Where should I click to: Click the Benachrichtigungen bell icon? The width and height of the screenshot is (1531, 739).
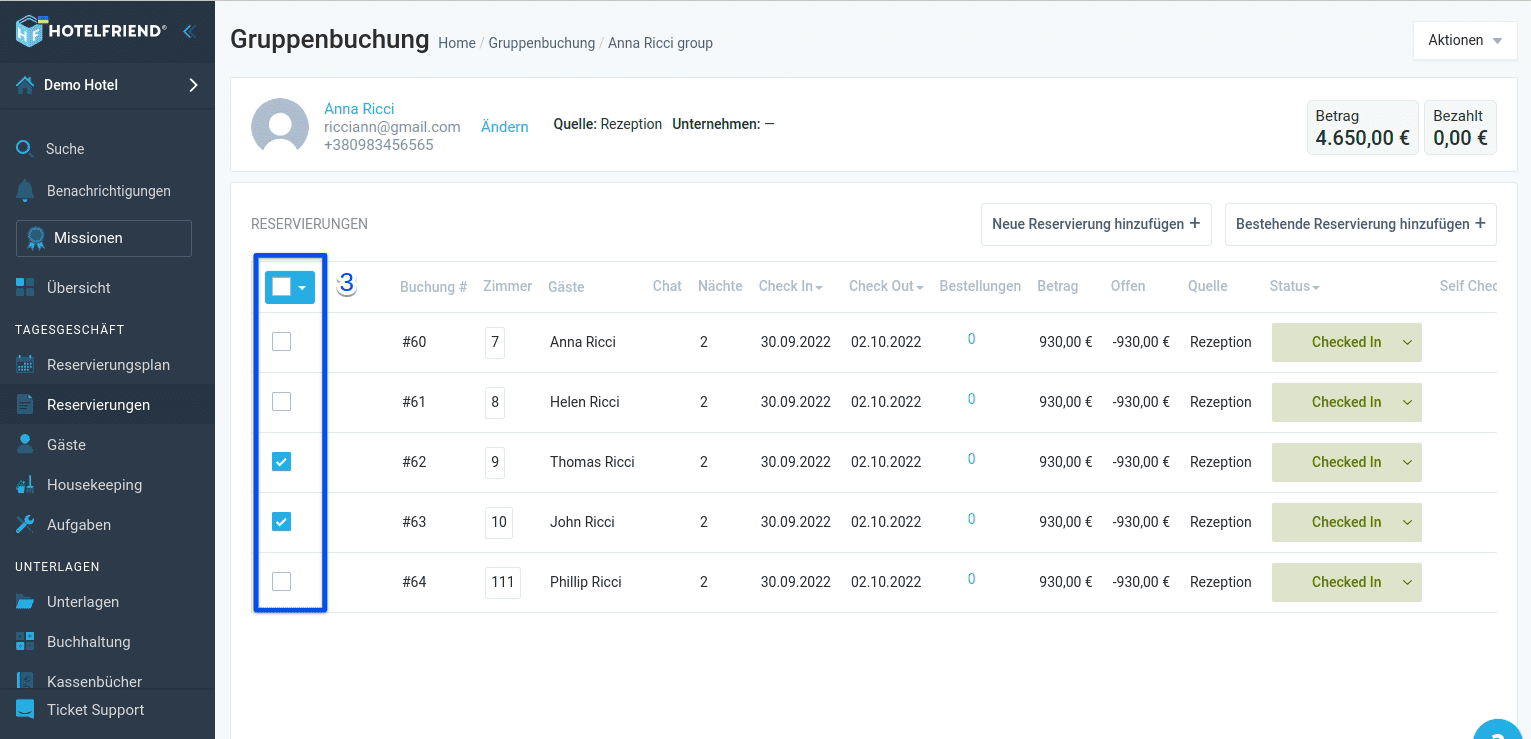25,191
